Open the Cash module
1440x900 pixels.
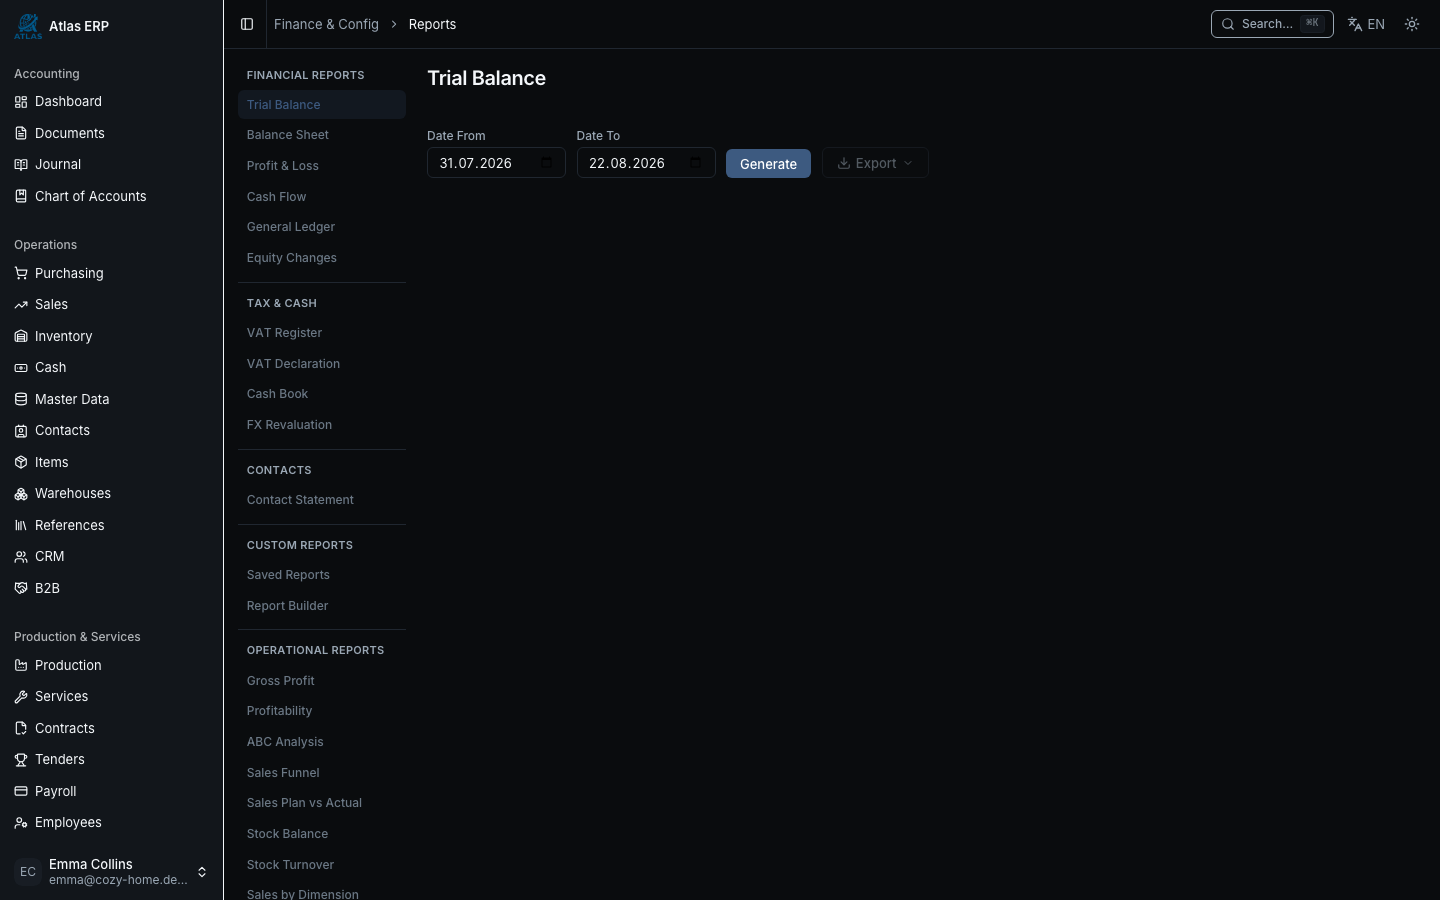[111, 367]
